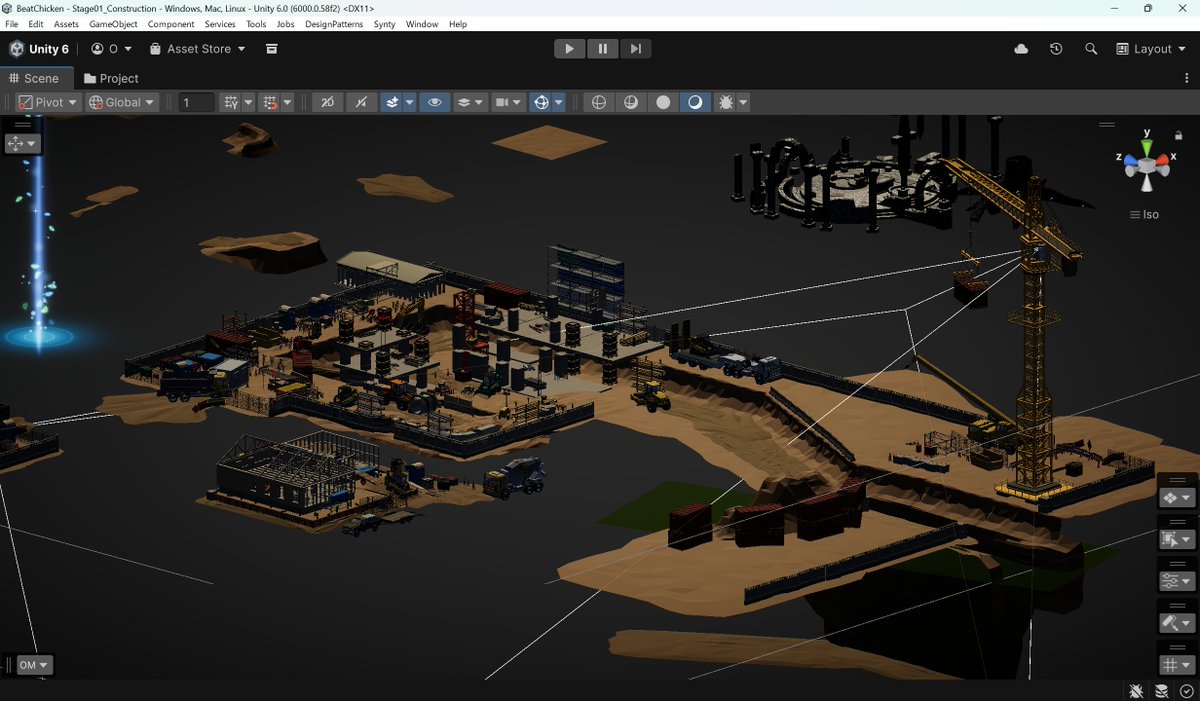This screenshot has height=701, width=1200.
Task: Open the sliders overlay dropdown
Action: [1176, 581]
